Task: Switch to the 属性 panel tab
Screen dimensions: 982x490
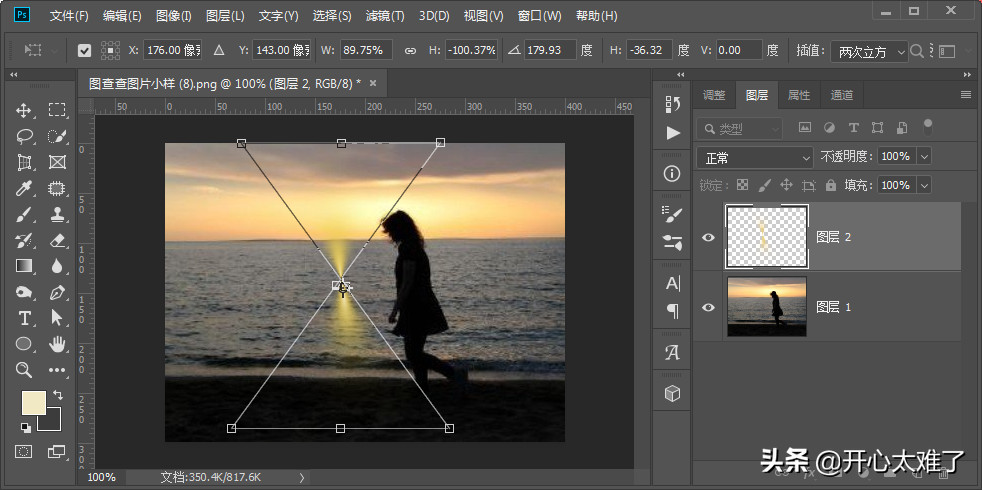Action: (x=799, y=95)
